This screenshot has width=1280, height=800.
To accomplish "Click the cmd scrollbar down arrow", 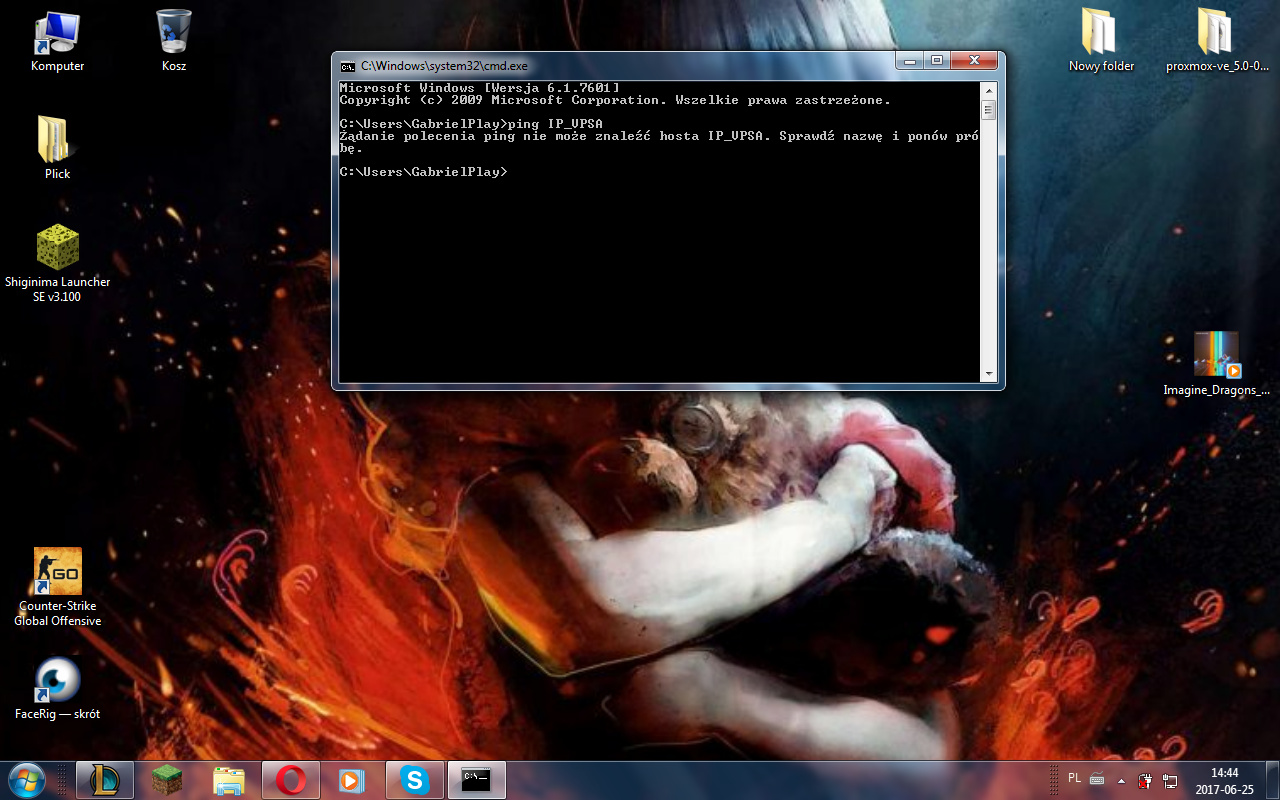I will 988,374.
